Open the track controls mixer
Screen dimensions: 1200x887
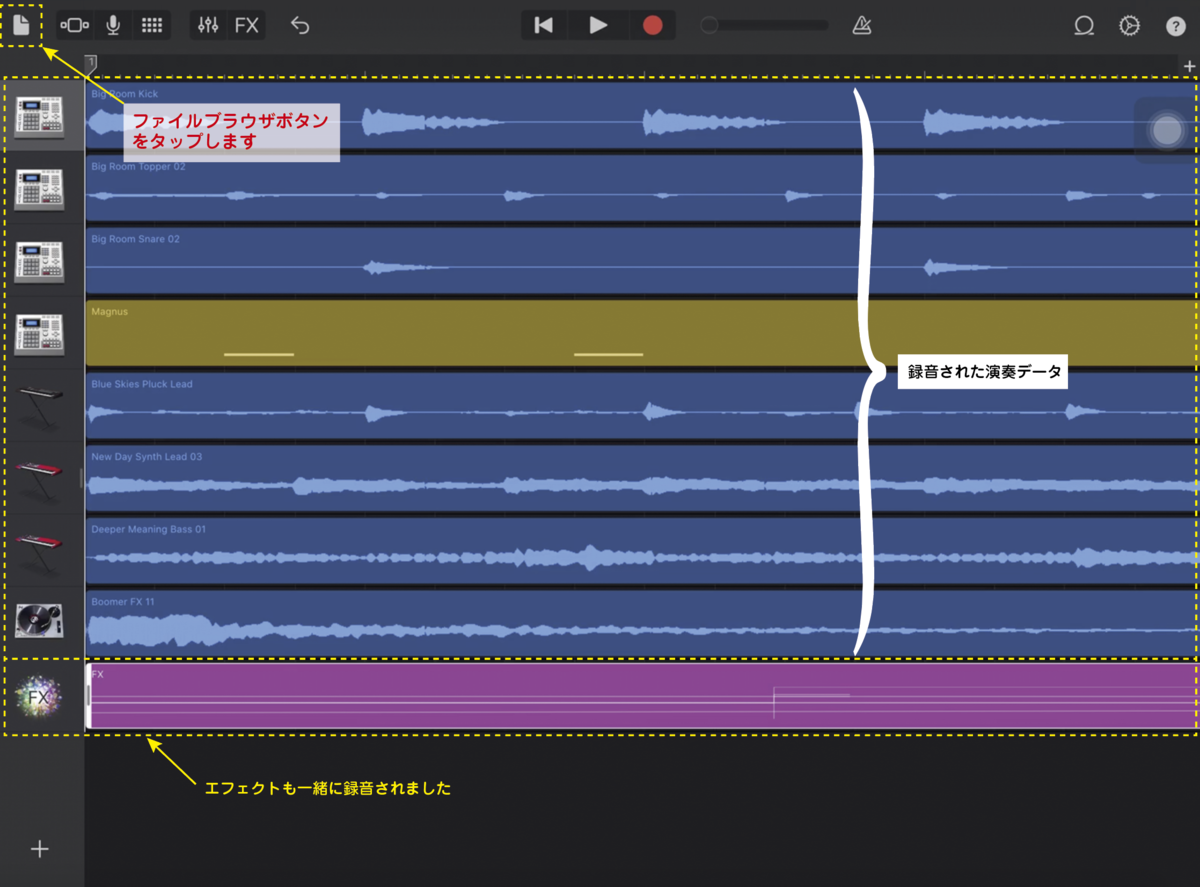coord(208,25)
